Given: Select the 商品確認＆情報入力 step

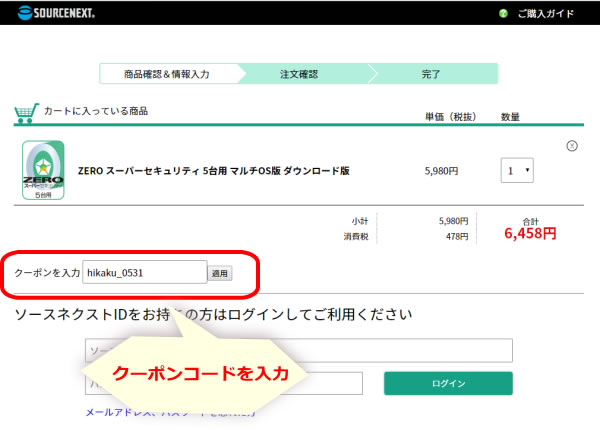Looking at the screenshot, I should 167,74.
